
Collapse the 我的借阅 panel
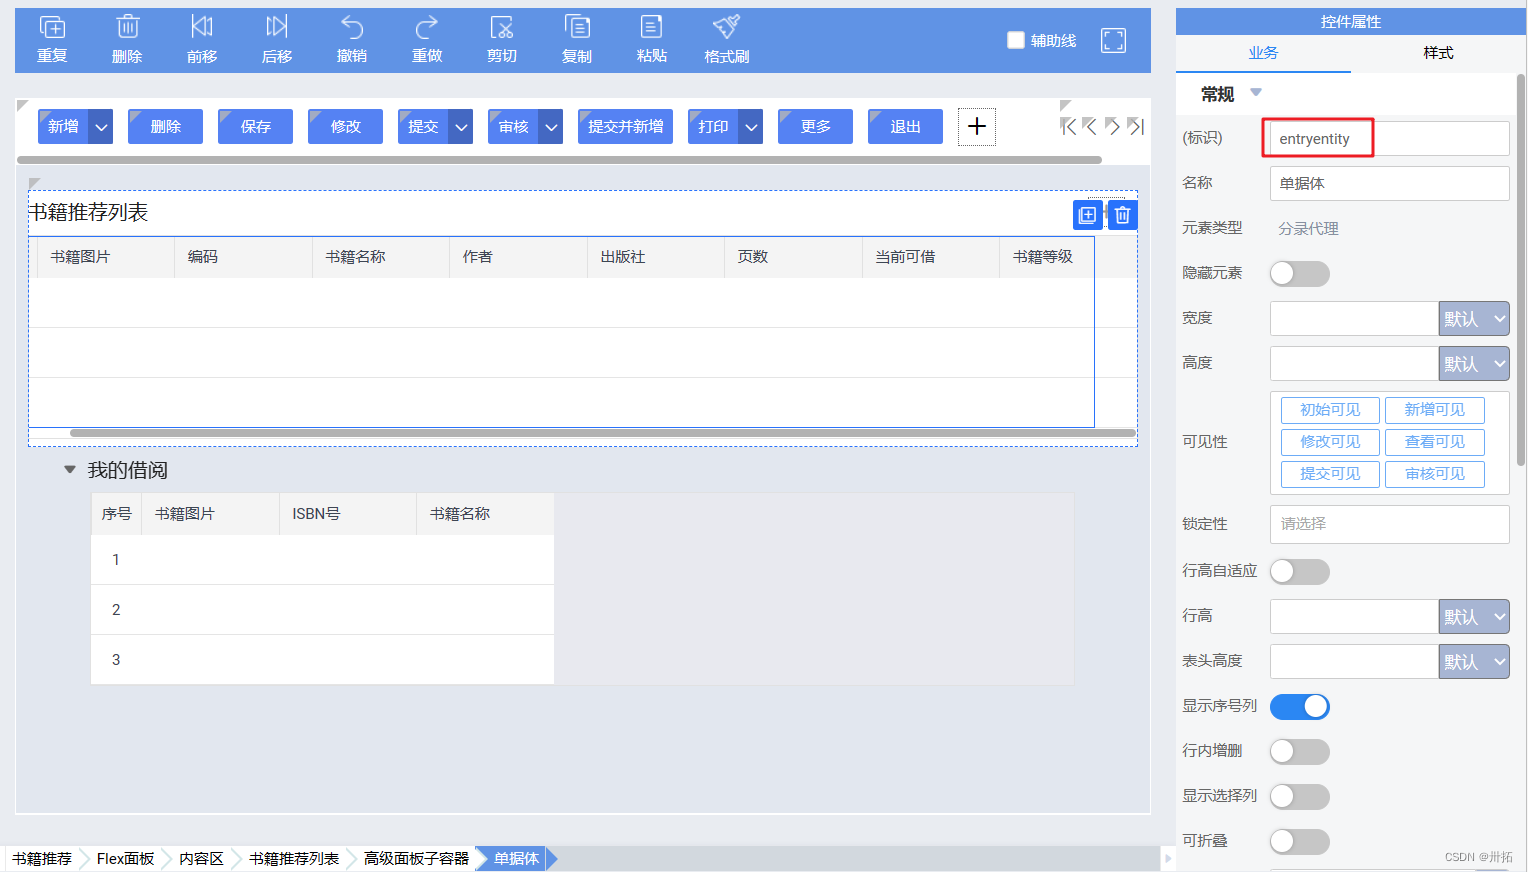[x=70, y=470]
